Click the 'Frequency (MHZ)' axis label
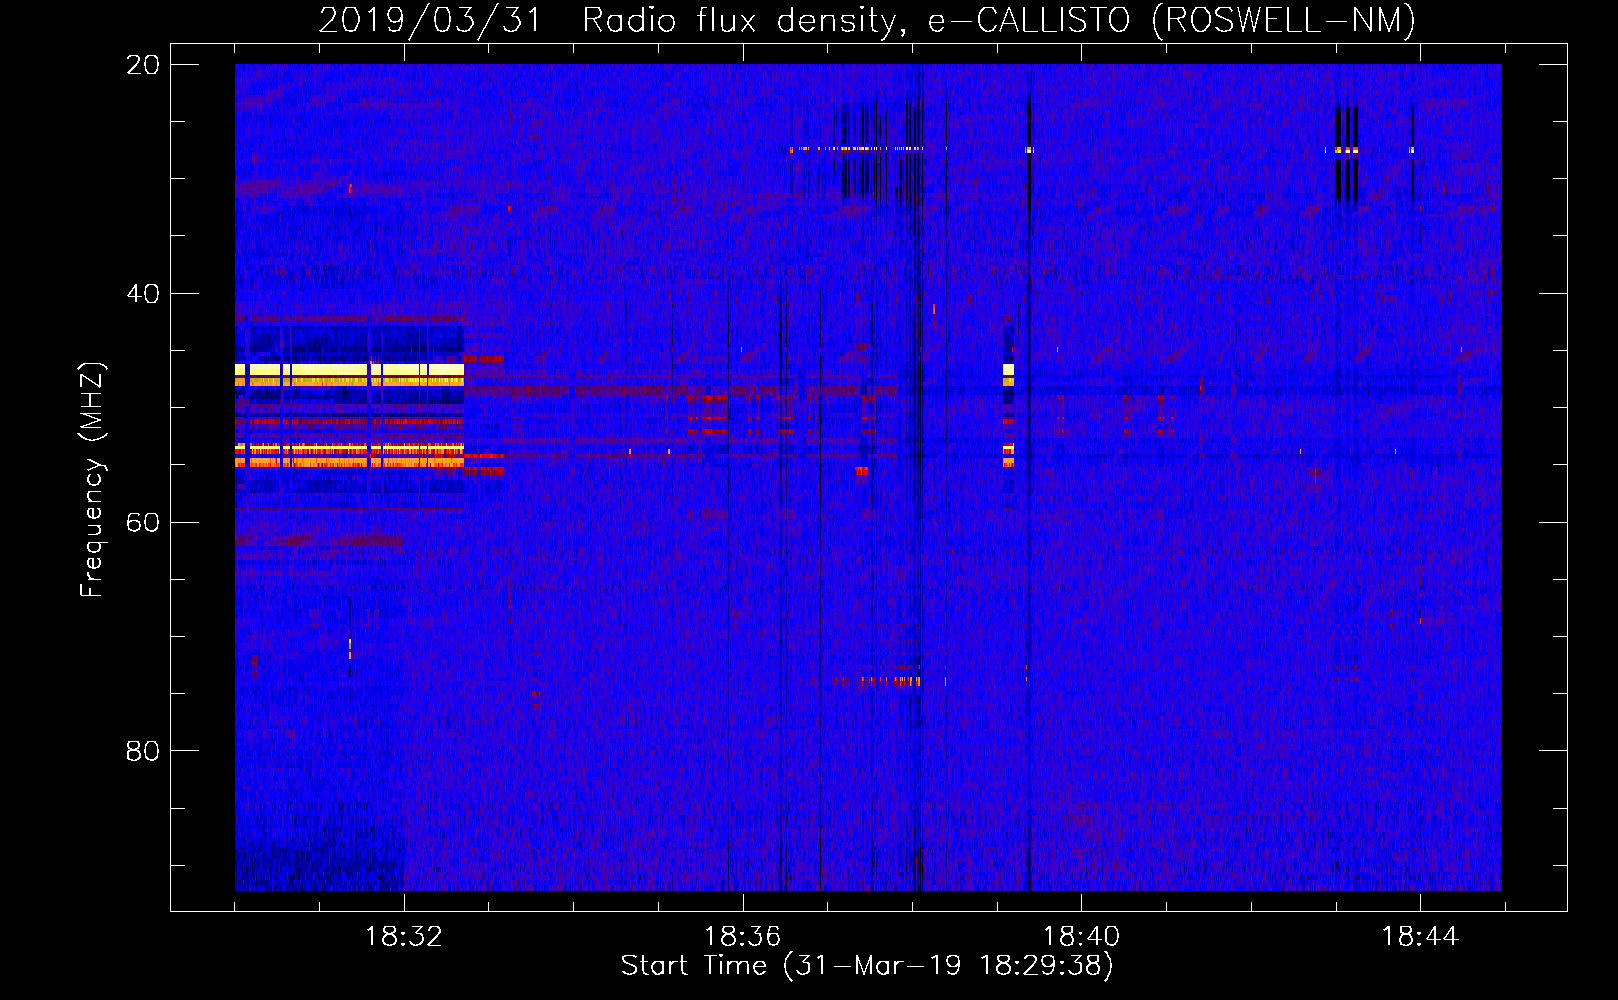 pos(92,480)
